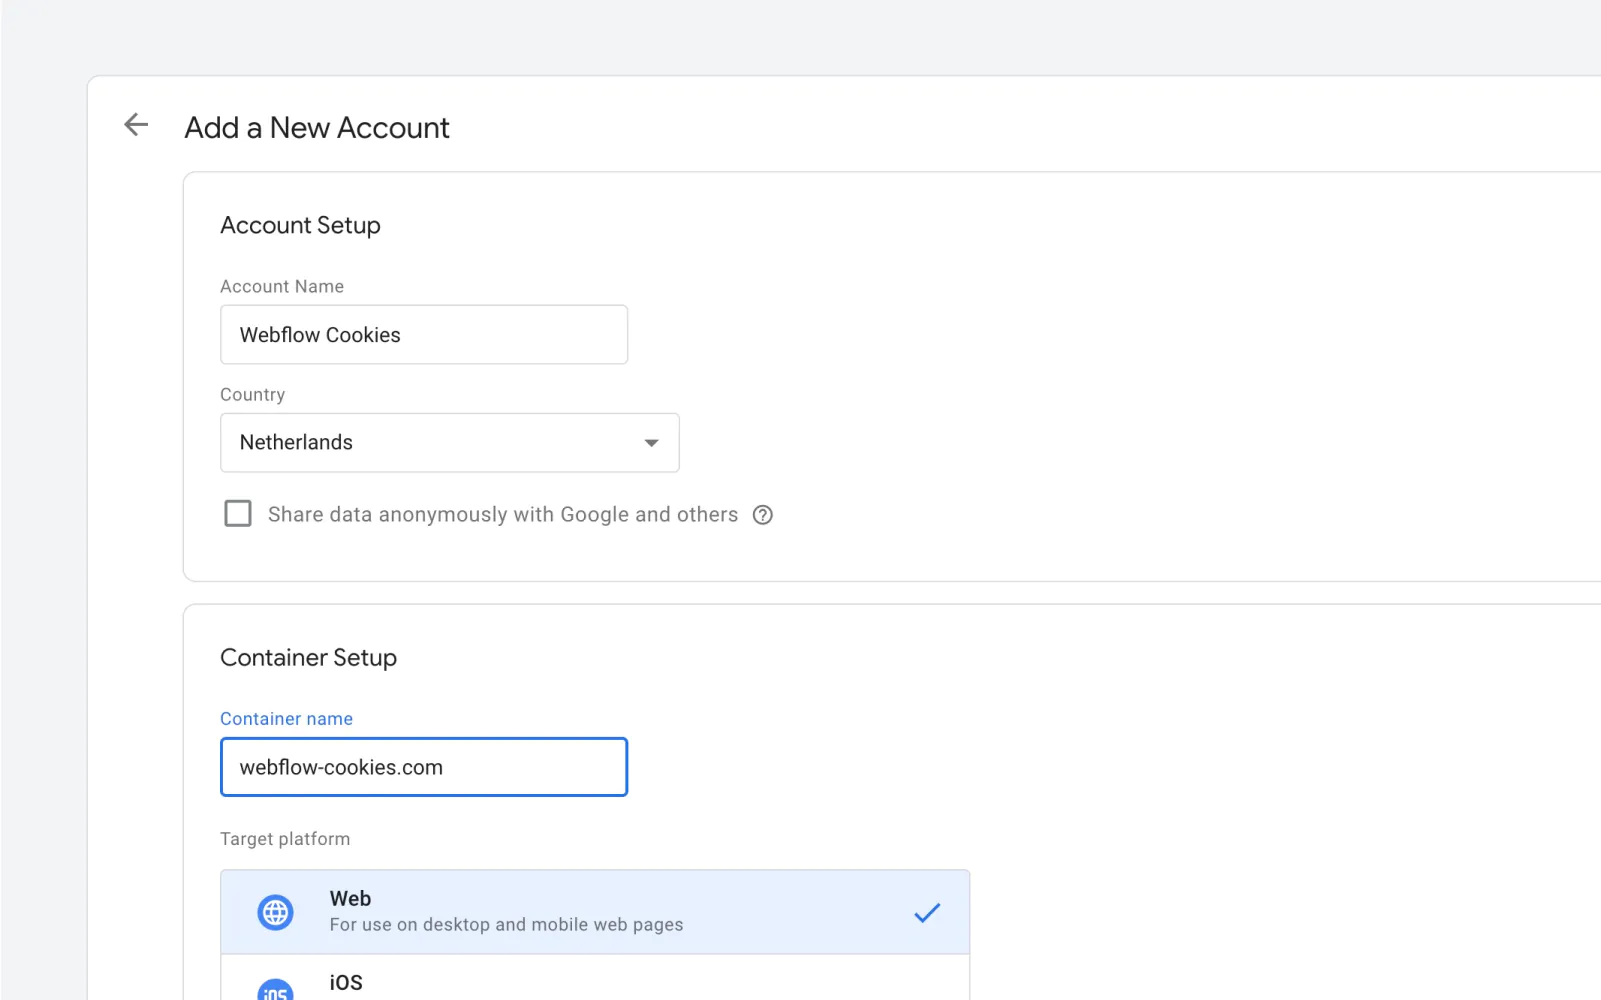
Task: Click the blue Container name label
Action: 286,719
